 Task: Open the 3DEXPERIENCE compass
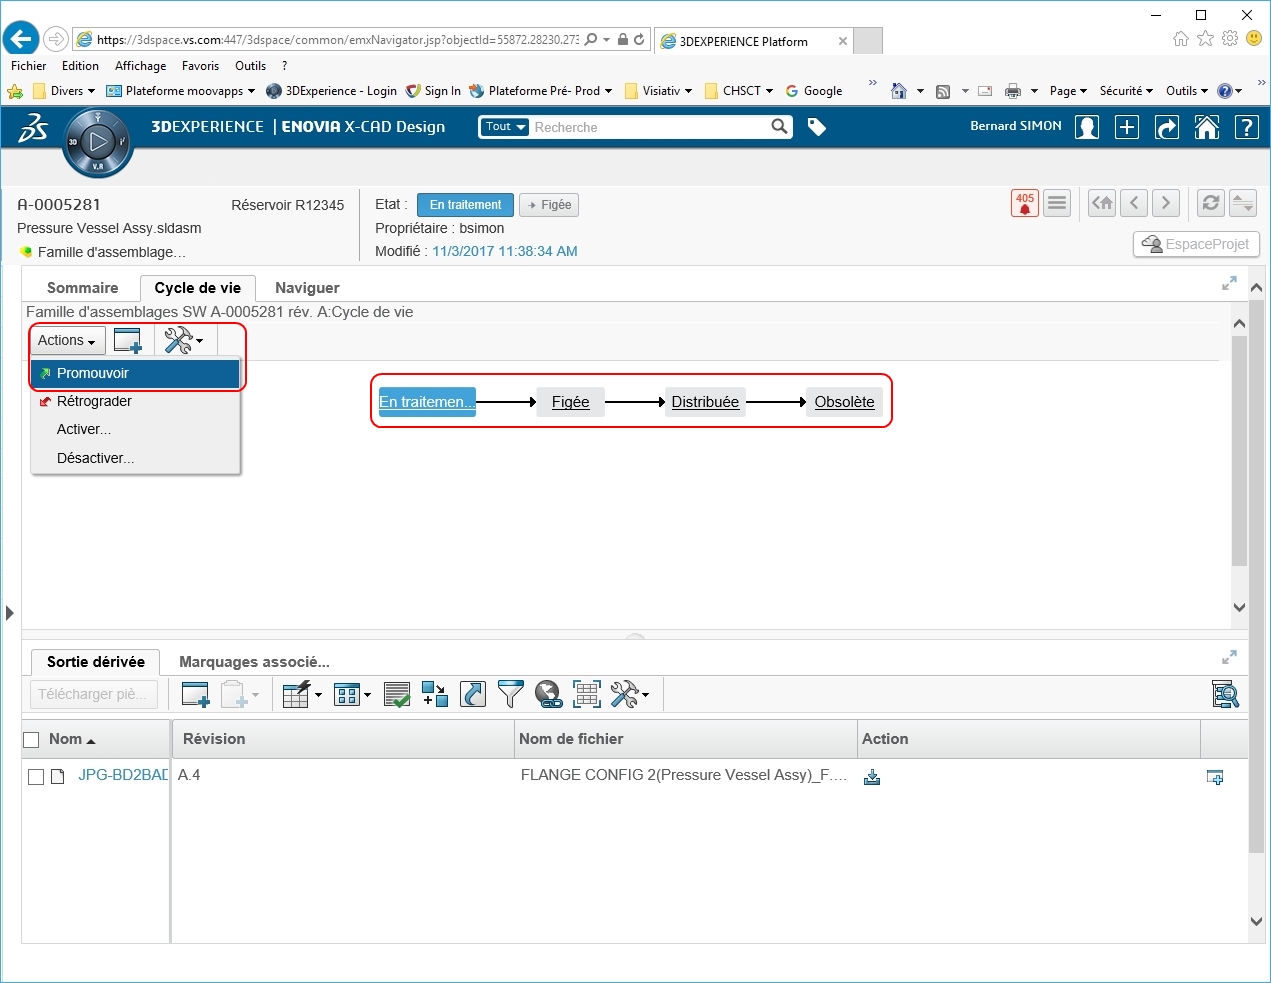coord(97,142)
